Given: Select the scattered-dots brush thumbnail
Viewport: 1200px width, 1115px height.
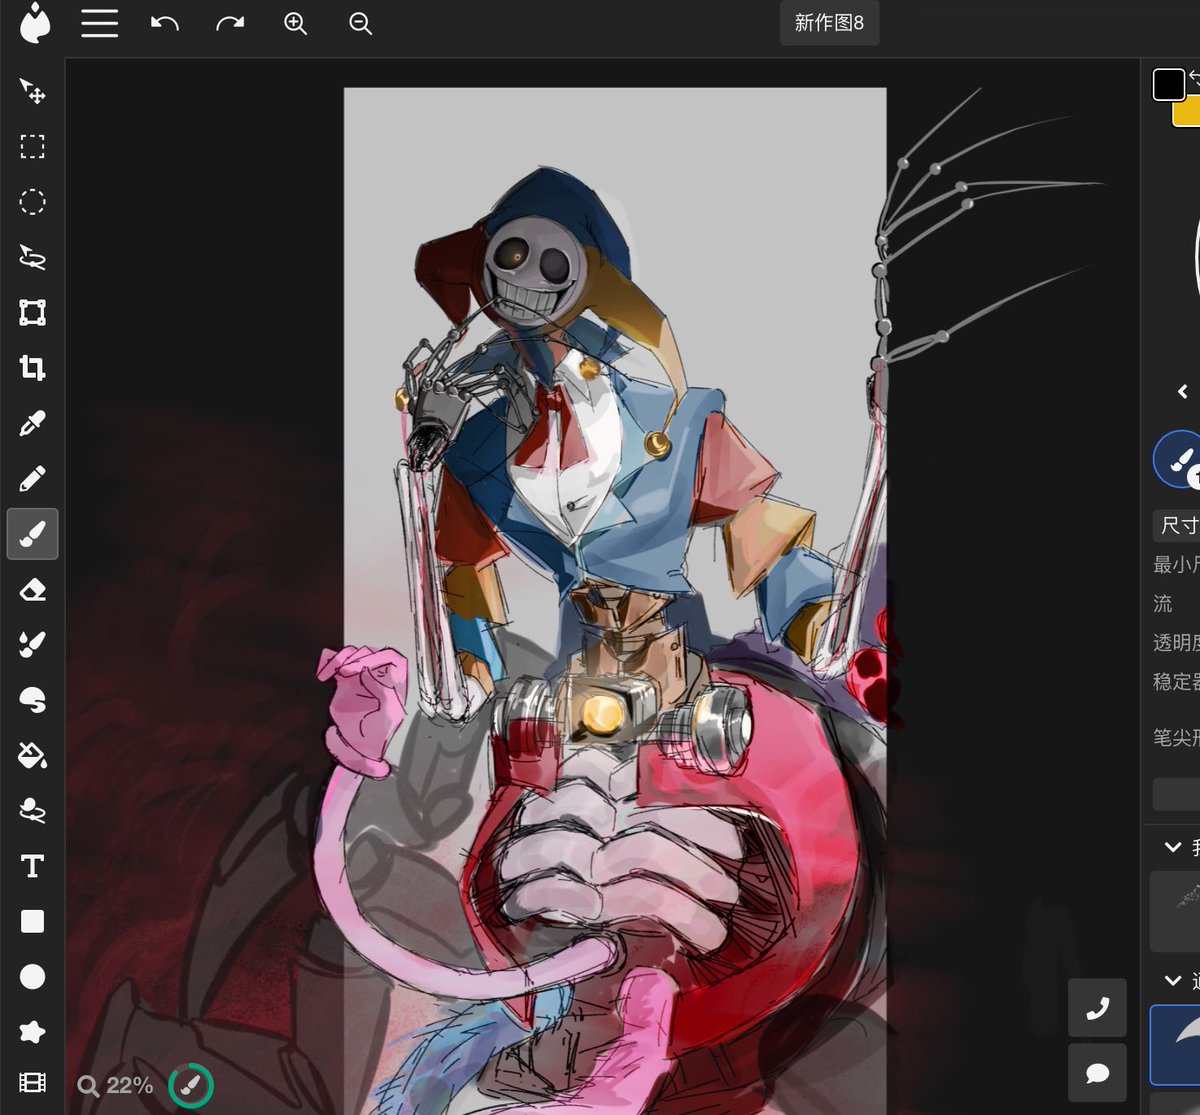Looking at the screenshot, I should (x=1176, y=910).
